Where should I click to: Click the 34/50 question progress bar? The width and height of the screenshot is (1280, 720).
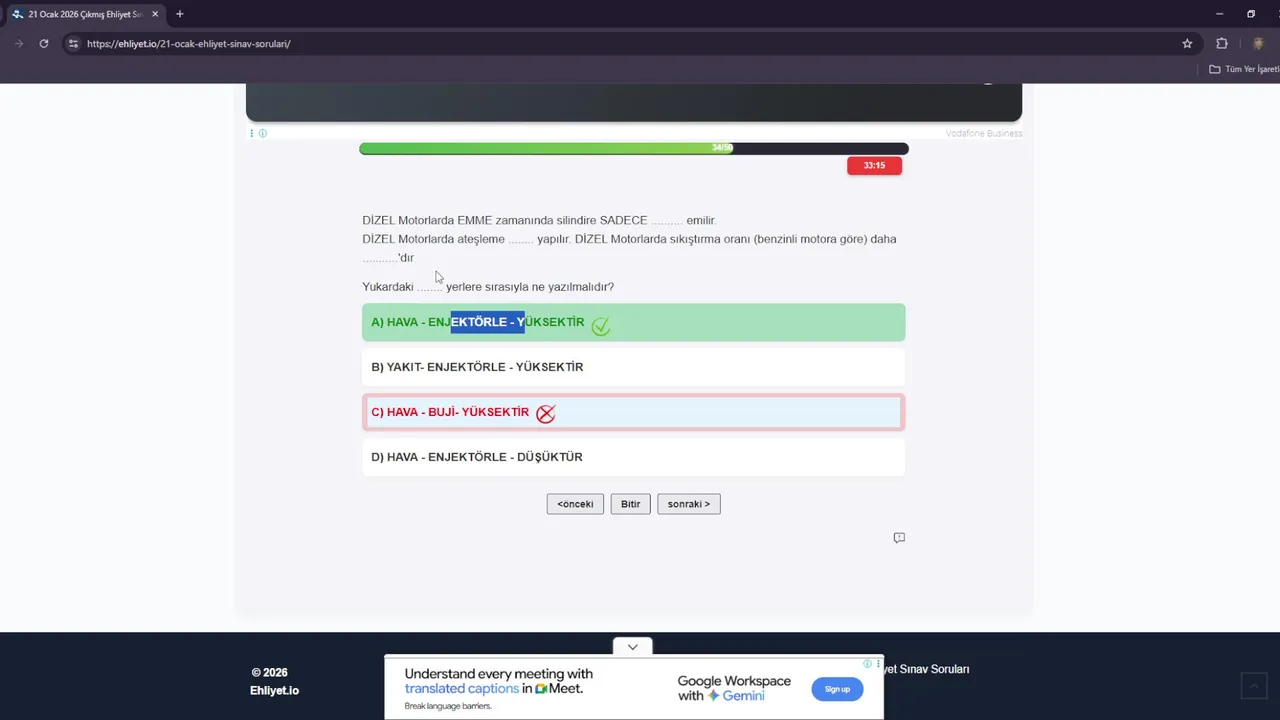[x=633, y=148]
